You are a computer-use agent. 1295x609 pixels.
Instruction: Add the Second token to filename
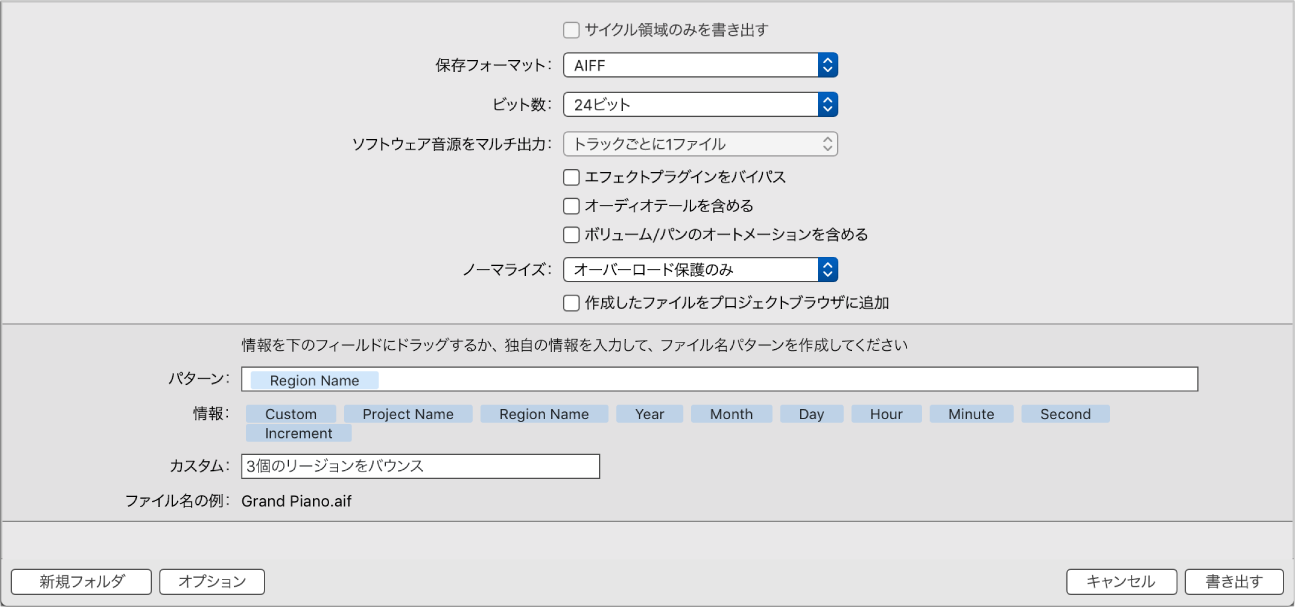[1064, 413]
